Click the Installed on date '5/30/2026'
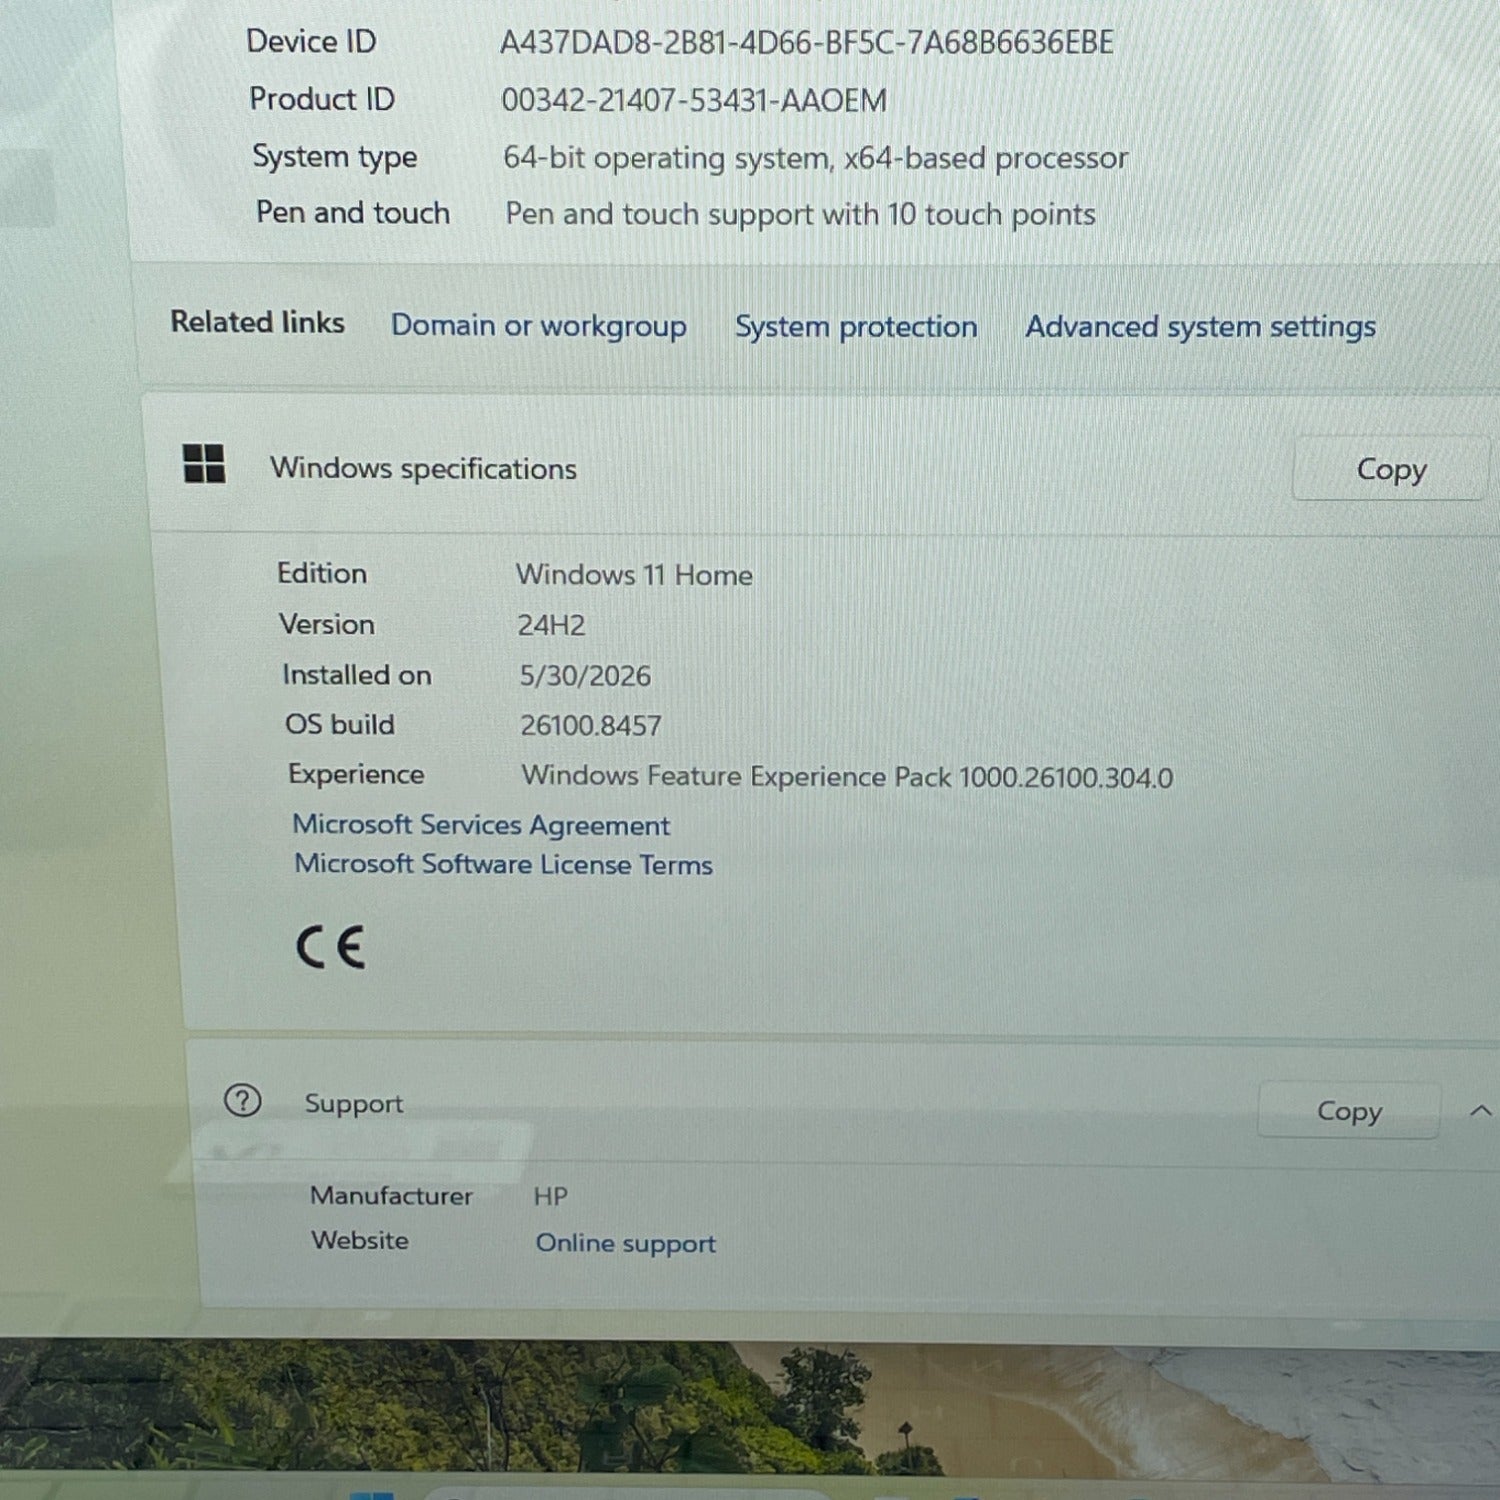Viewport: 1500px width, 1500px height. click(x=585, y=676)
